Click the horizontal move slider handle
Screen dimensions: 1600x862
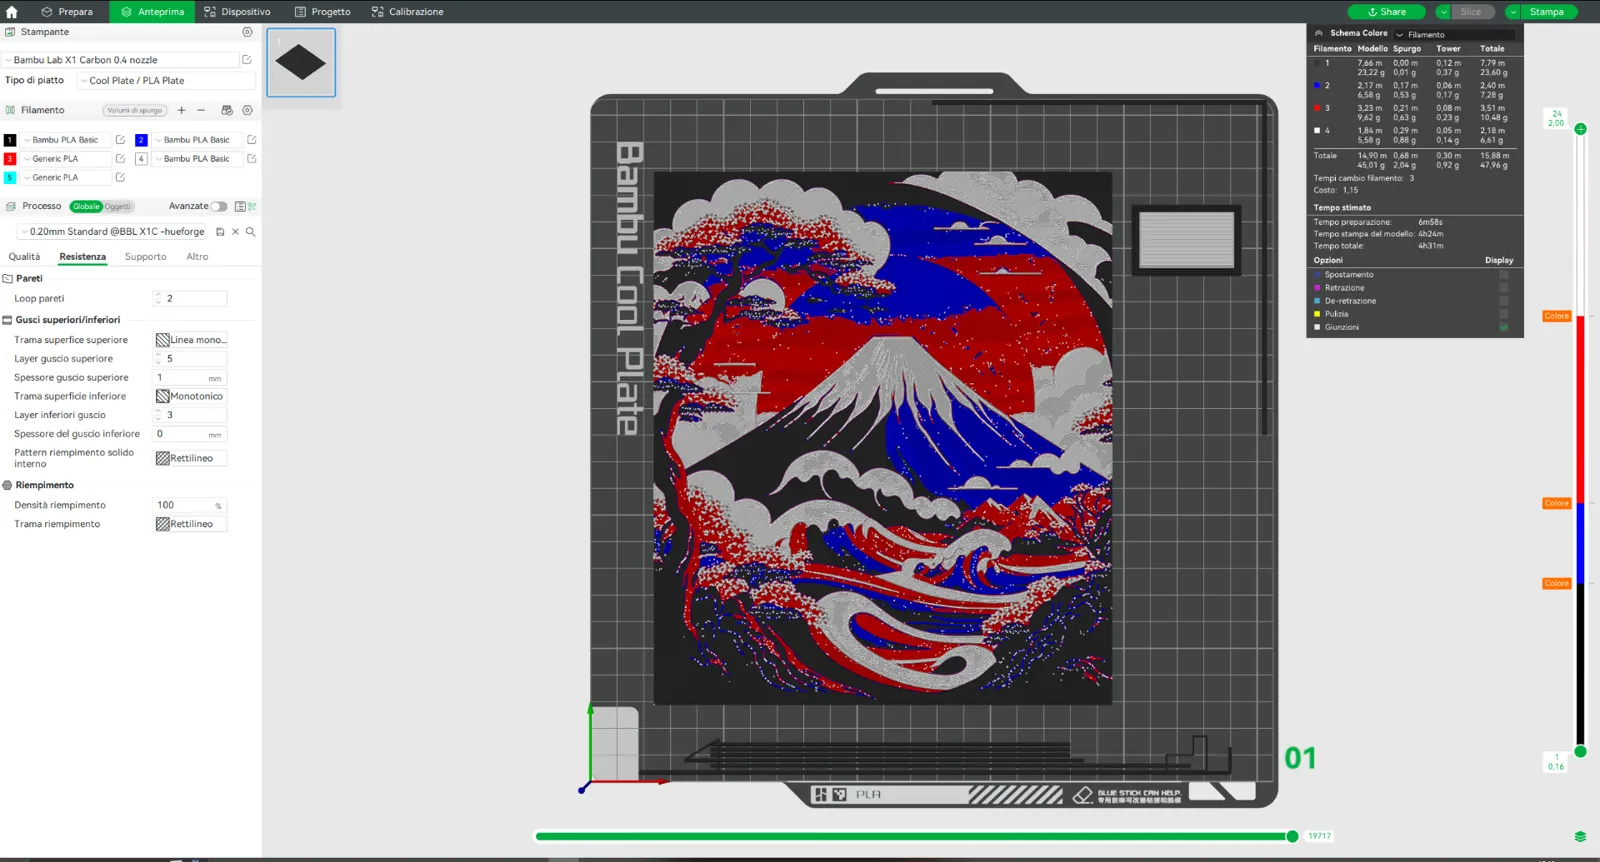(x=1292, y=836)
